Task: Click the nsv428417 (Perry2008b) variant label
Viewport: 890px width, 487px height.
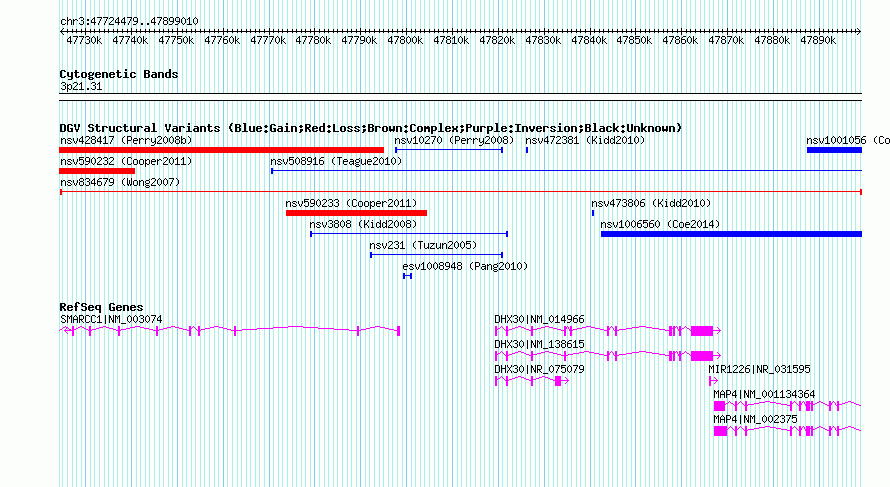Action: 126,140
